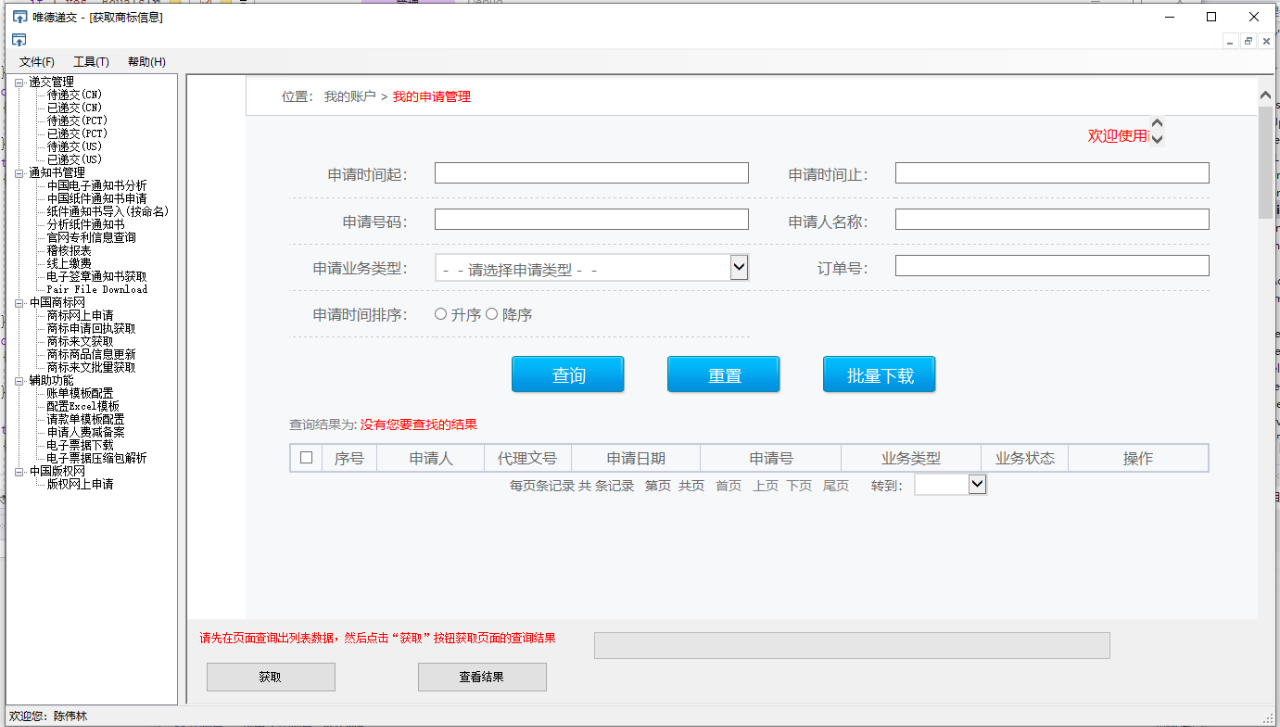1280x727 pixels.
Task: Select the 降序 radio button
Action: [x=492, y=314]
